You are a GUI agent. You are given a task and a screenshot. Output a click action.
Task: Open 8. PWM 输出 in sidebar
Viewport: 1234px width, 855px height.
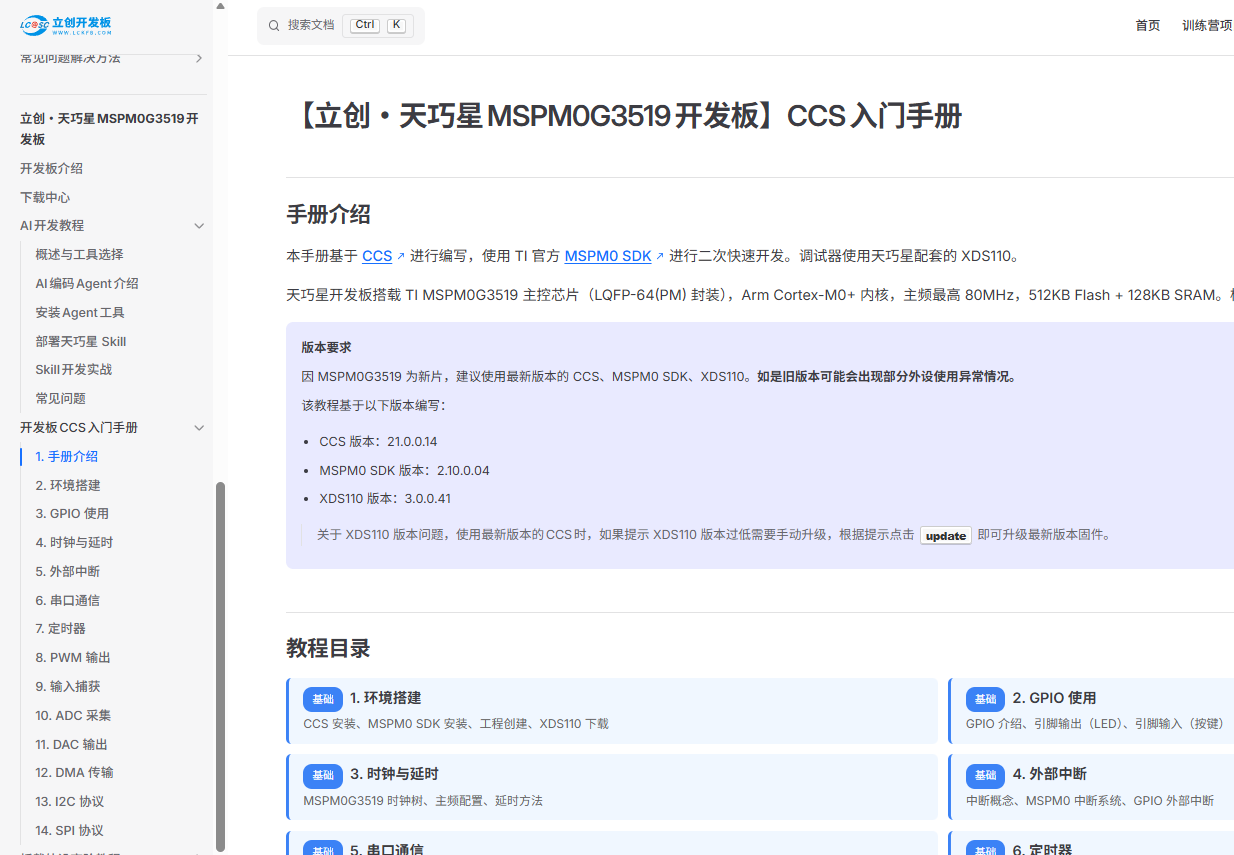(x=73, y=658)
